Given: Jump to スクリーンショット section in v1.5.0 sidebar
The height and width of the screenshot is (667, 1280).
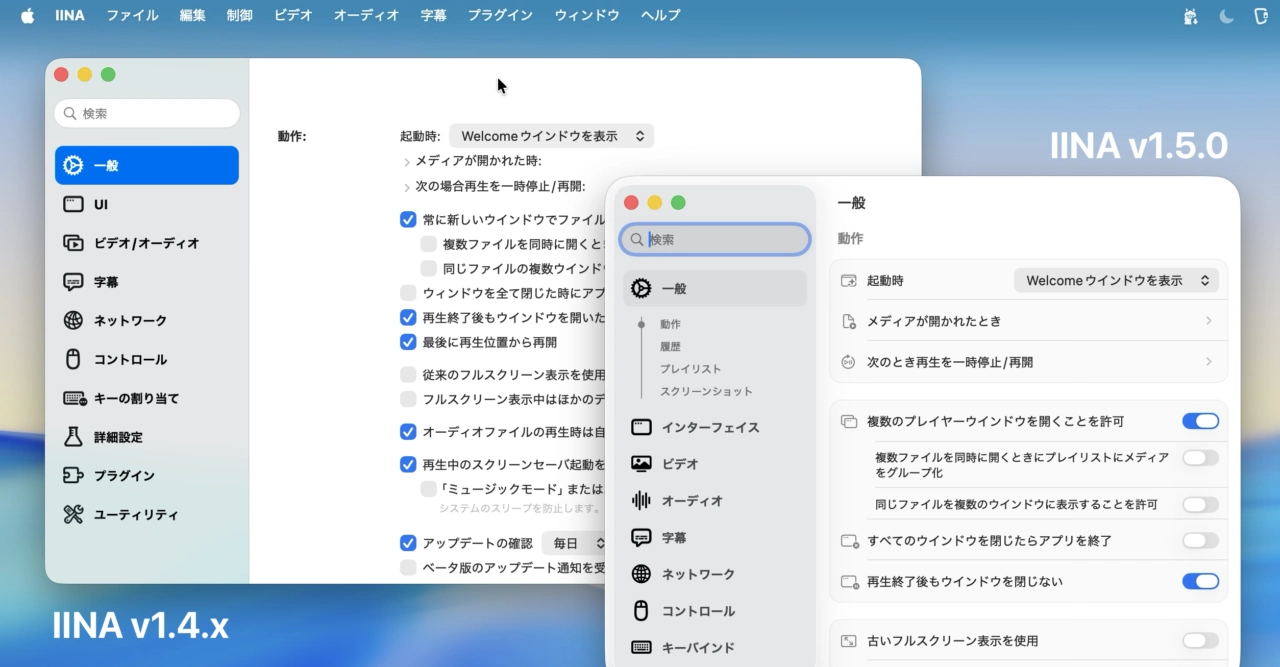Looking at the screenshot, I should (706, 392).
